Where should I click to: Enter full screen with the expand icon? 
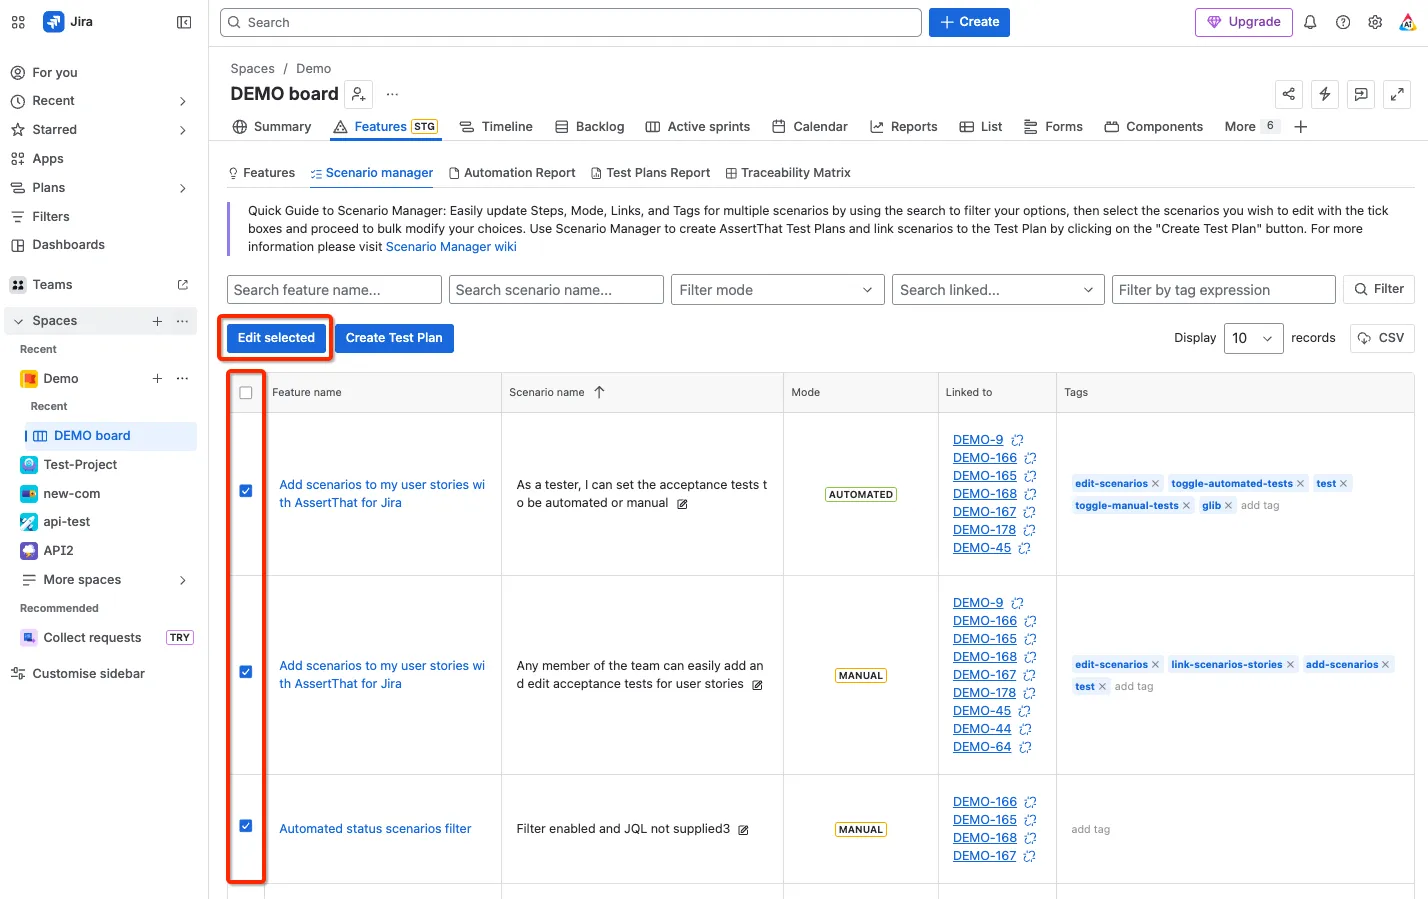(1397, 94)
